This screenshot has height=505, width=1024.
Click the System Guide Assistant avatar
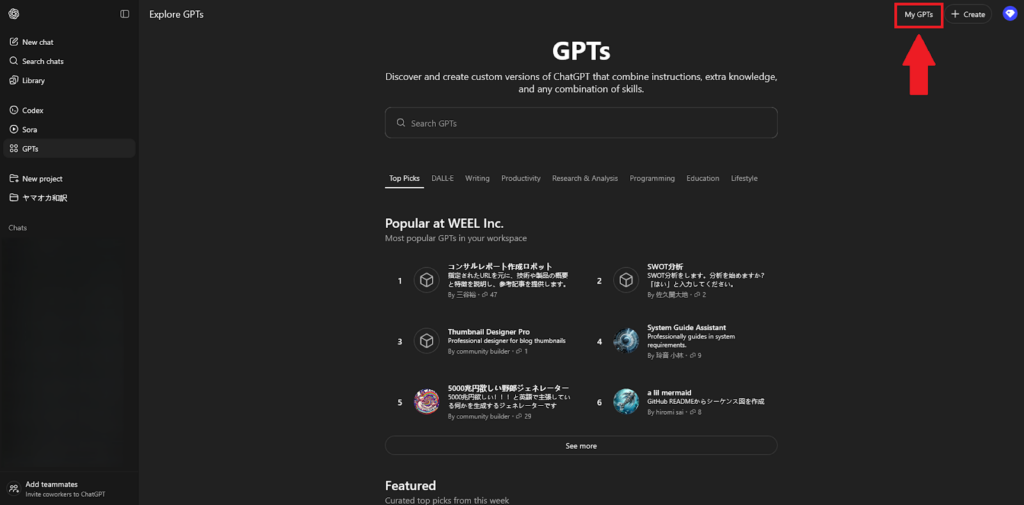coord(626,341)
